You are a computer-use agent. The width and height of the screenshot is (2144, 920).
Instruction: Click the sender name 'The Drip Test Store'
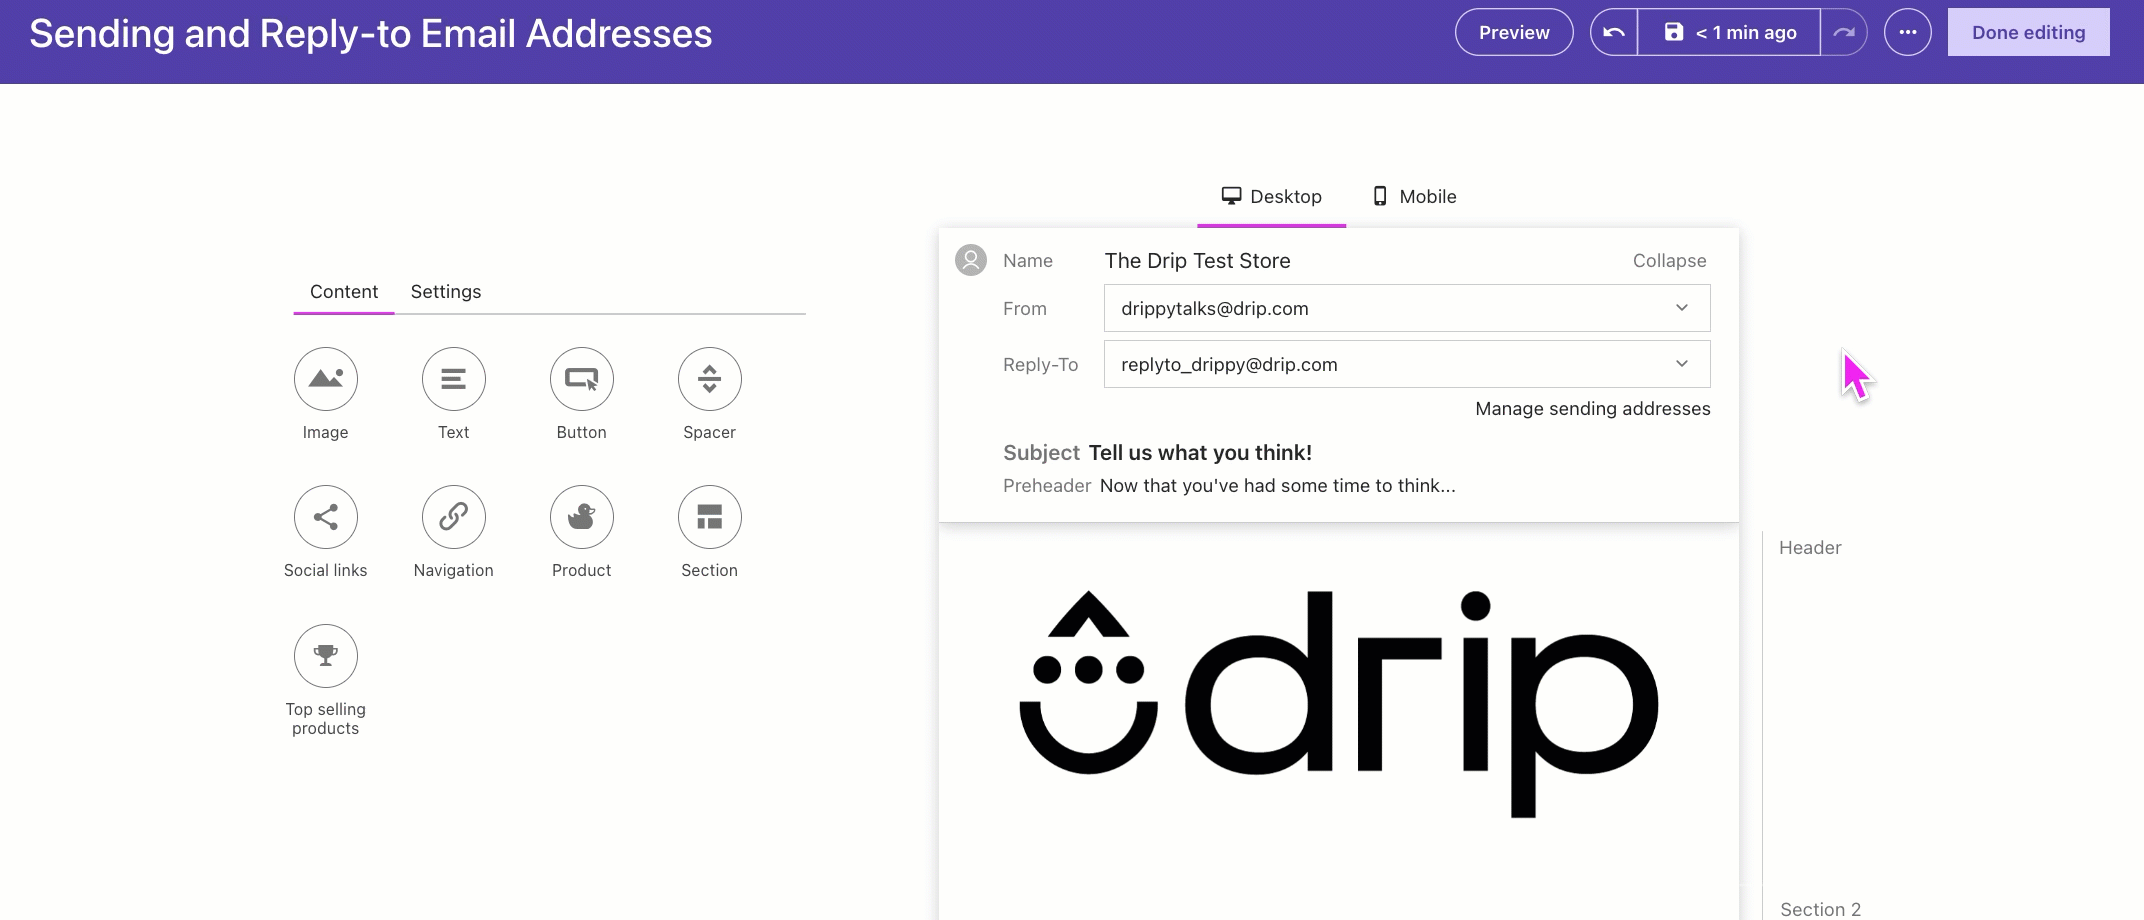[x=1197, y=260]
